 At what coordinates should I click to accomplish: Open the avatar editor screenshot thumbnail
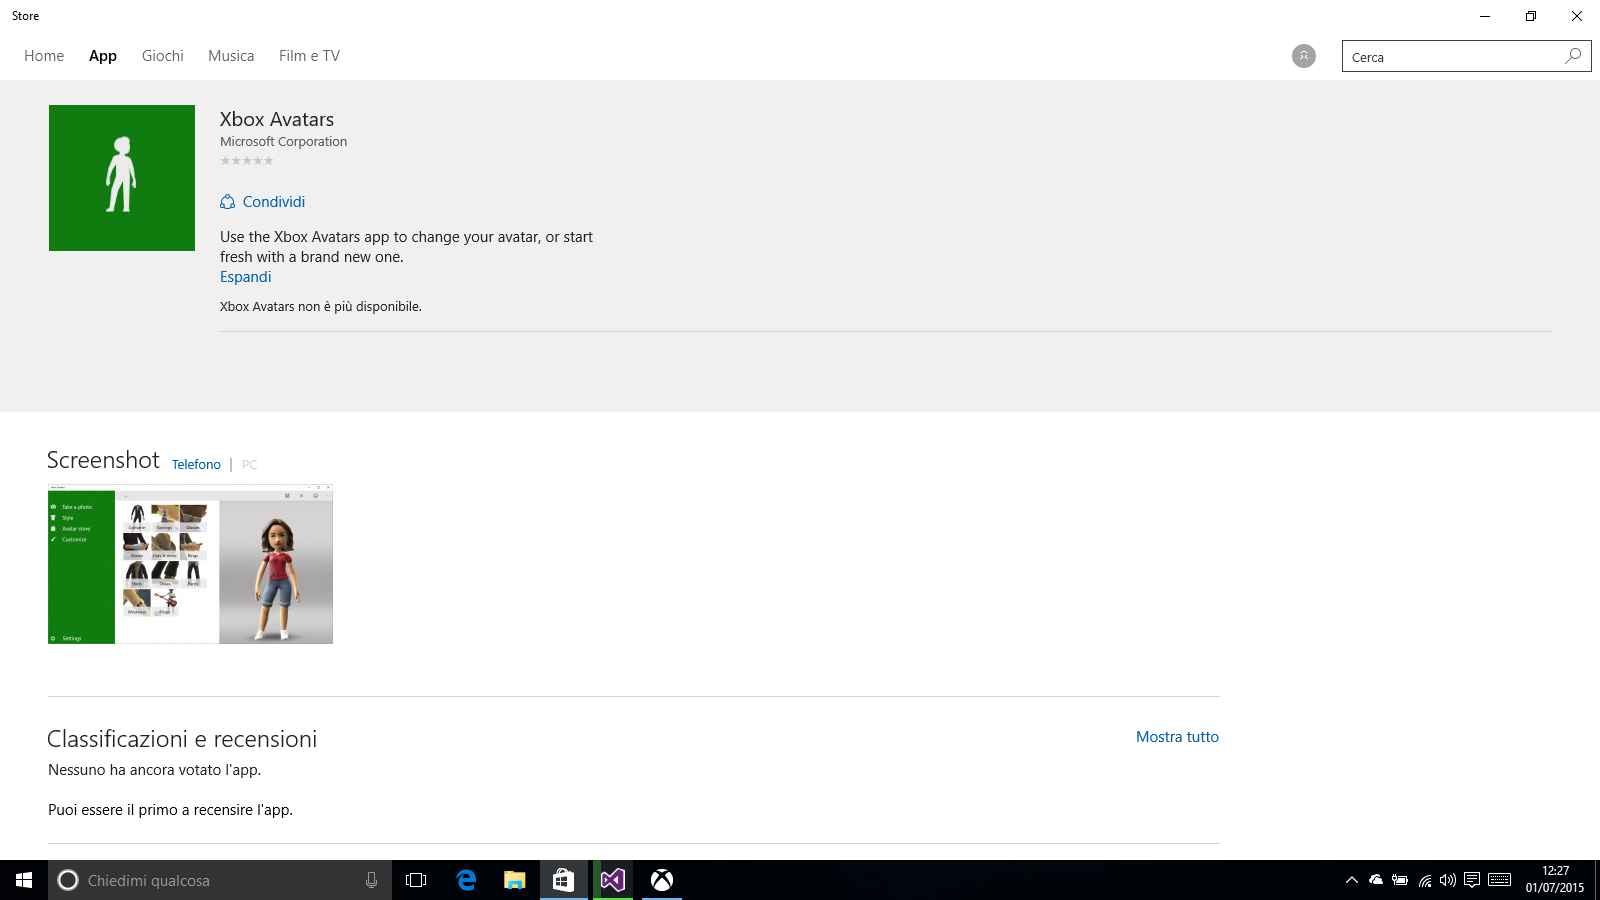(x=190, y=564)
